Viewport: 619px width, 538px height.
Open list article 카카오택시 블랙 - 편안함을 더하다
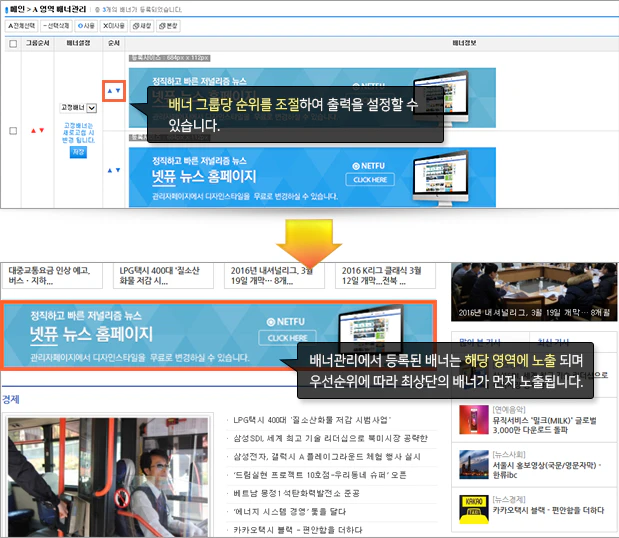pyautogui.click(x=298, y=530)
